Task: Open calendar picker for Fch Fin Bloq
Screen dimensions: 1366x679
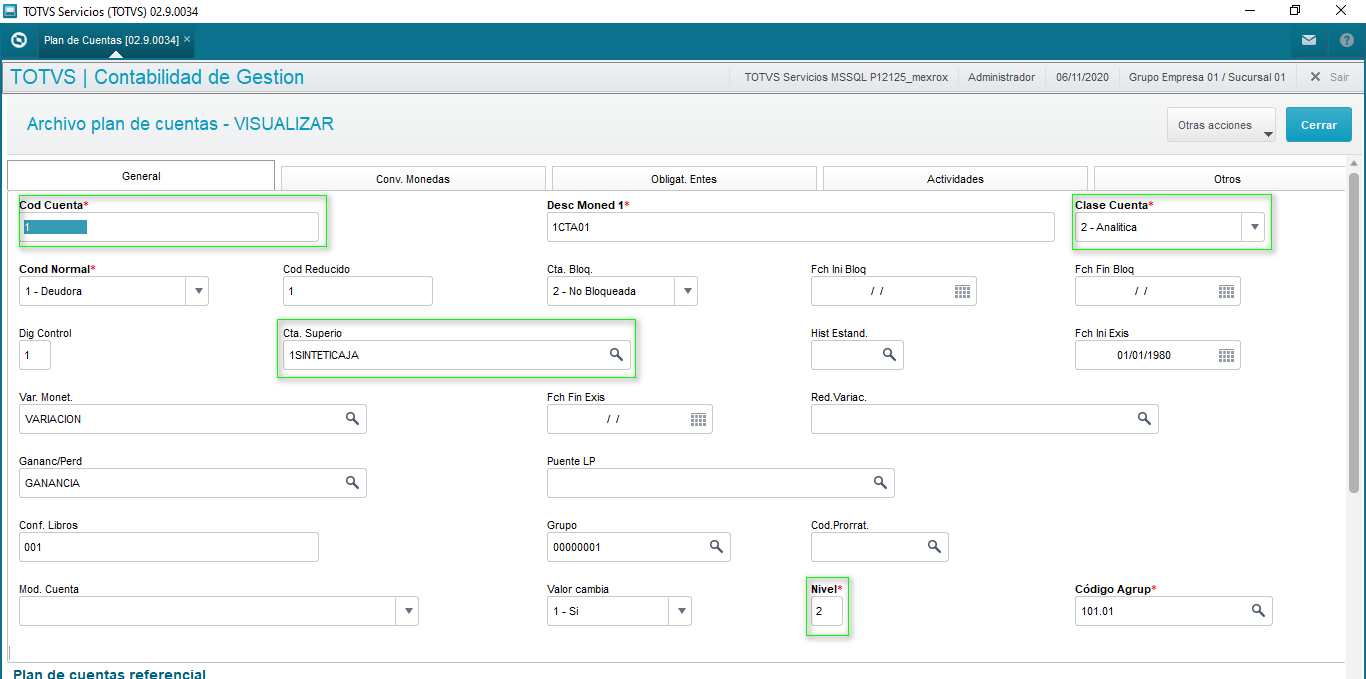Action: (1226, 291)
